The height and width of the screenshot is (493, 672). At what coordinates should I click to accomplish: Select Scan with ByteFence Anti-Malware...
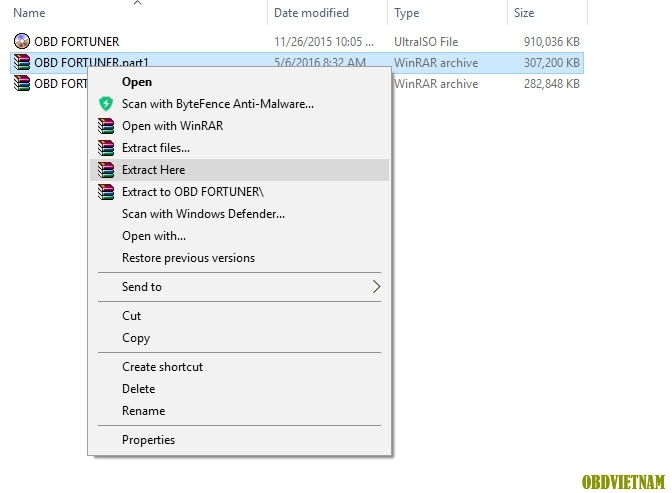pyautogui.click(x=218, y=104)
